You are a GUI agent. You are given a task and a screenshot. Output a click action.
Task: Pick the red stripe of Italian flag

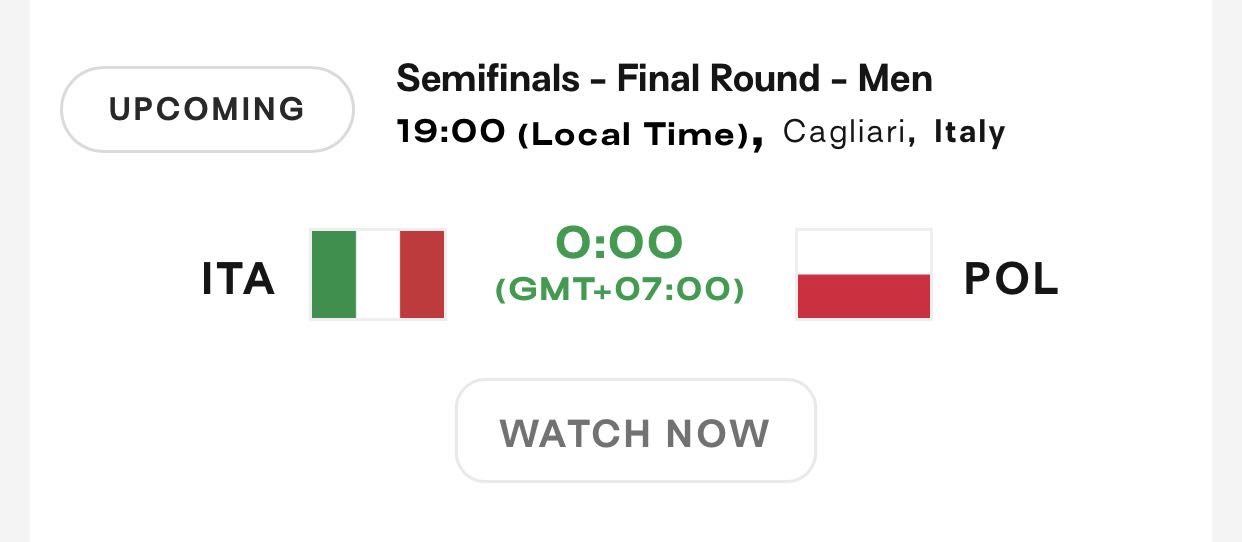pyautogui.click(x=422, y=275)
